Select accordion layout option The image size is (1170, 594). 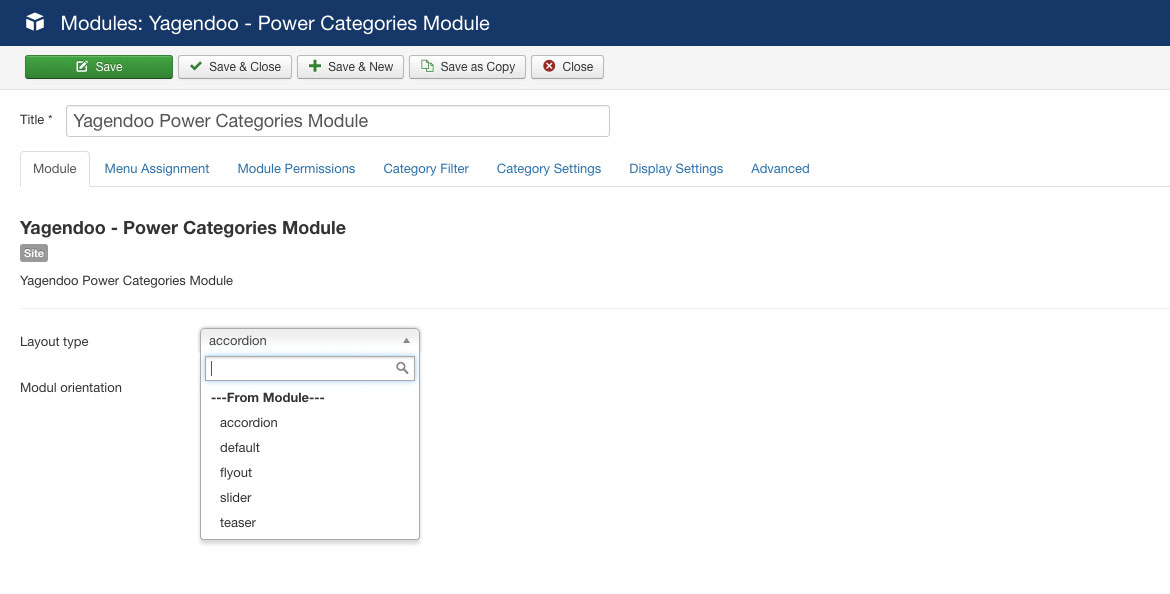(310, 422)
